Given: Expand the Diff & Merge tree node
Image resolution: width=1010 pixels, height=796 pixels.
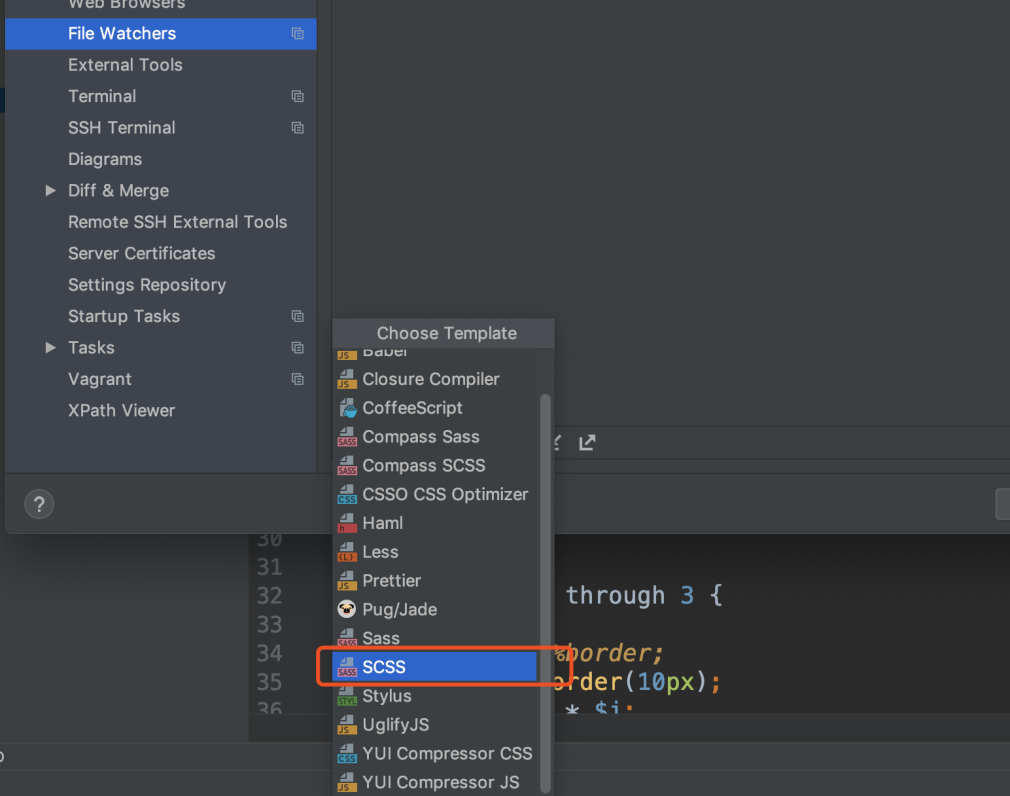Looking at the screenshot, I should point(50,191).
